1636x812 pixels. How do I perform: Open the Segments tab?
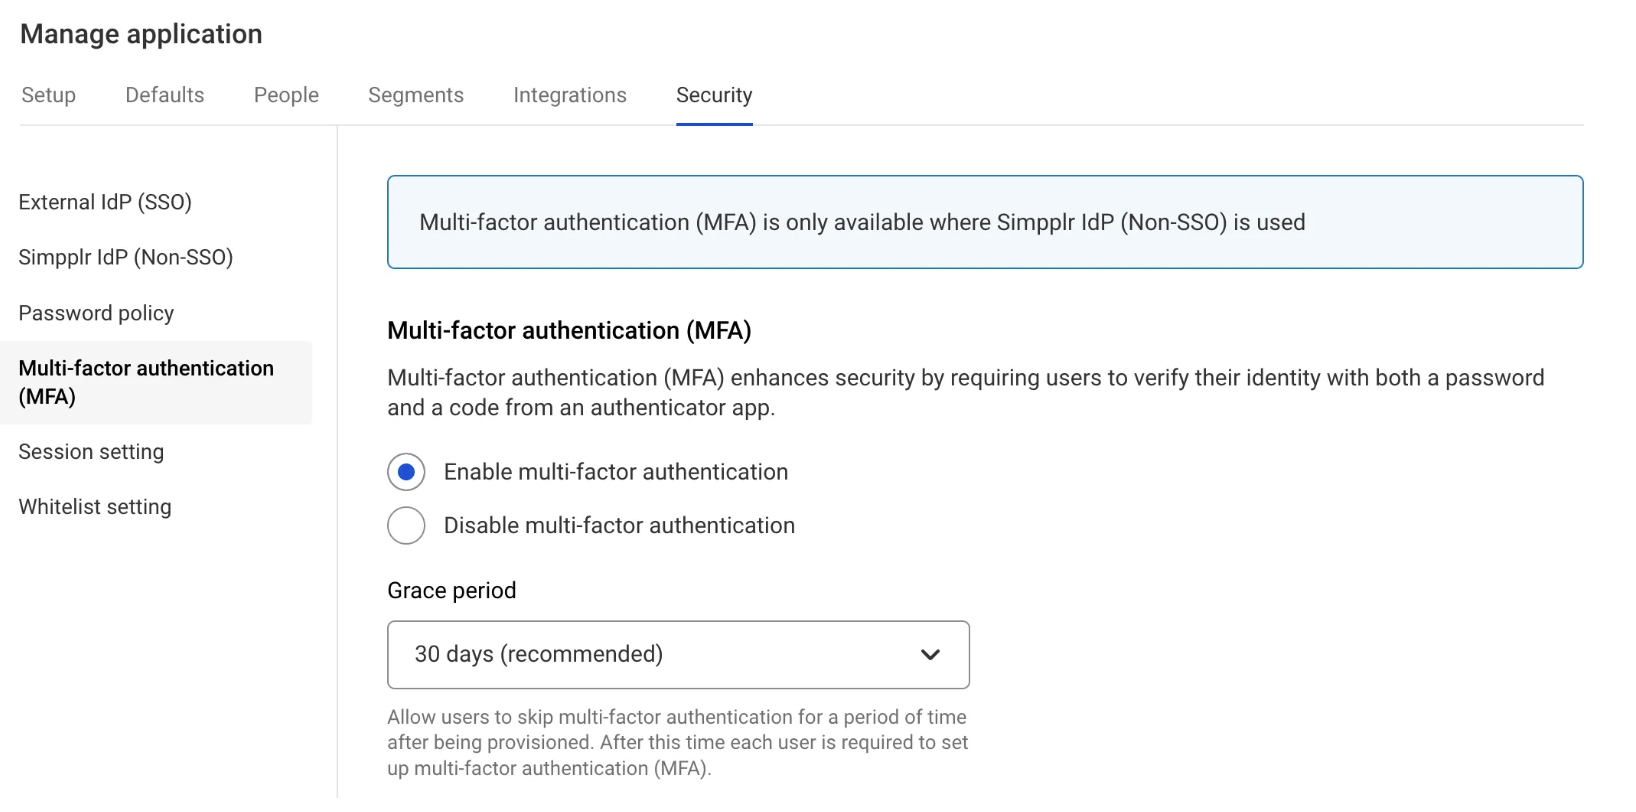[415, 95]
